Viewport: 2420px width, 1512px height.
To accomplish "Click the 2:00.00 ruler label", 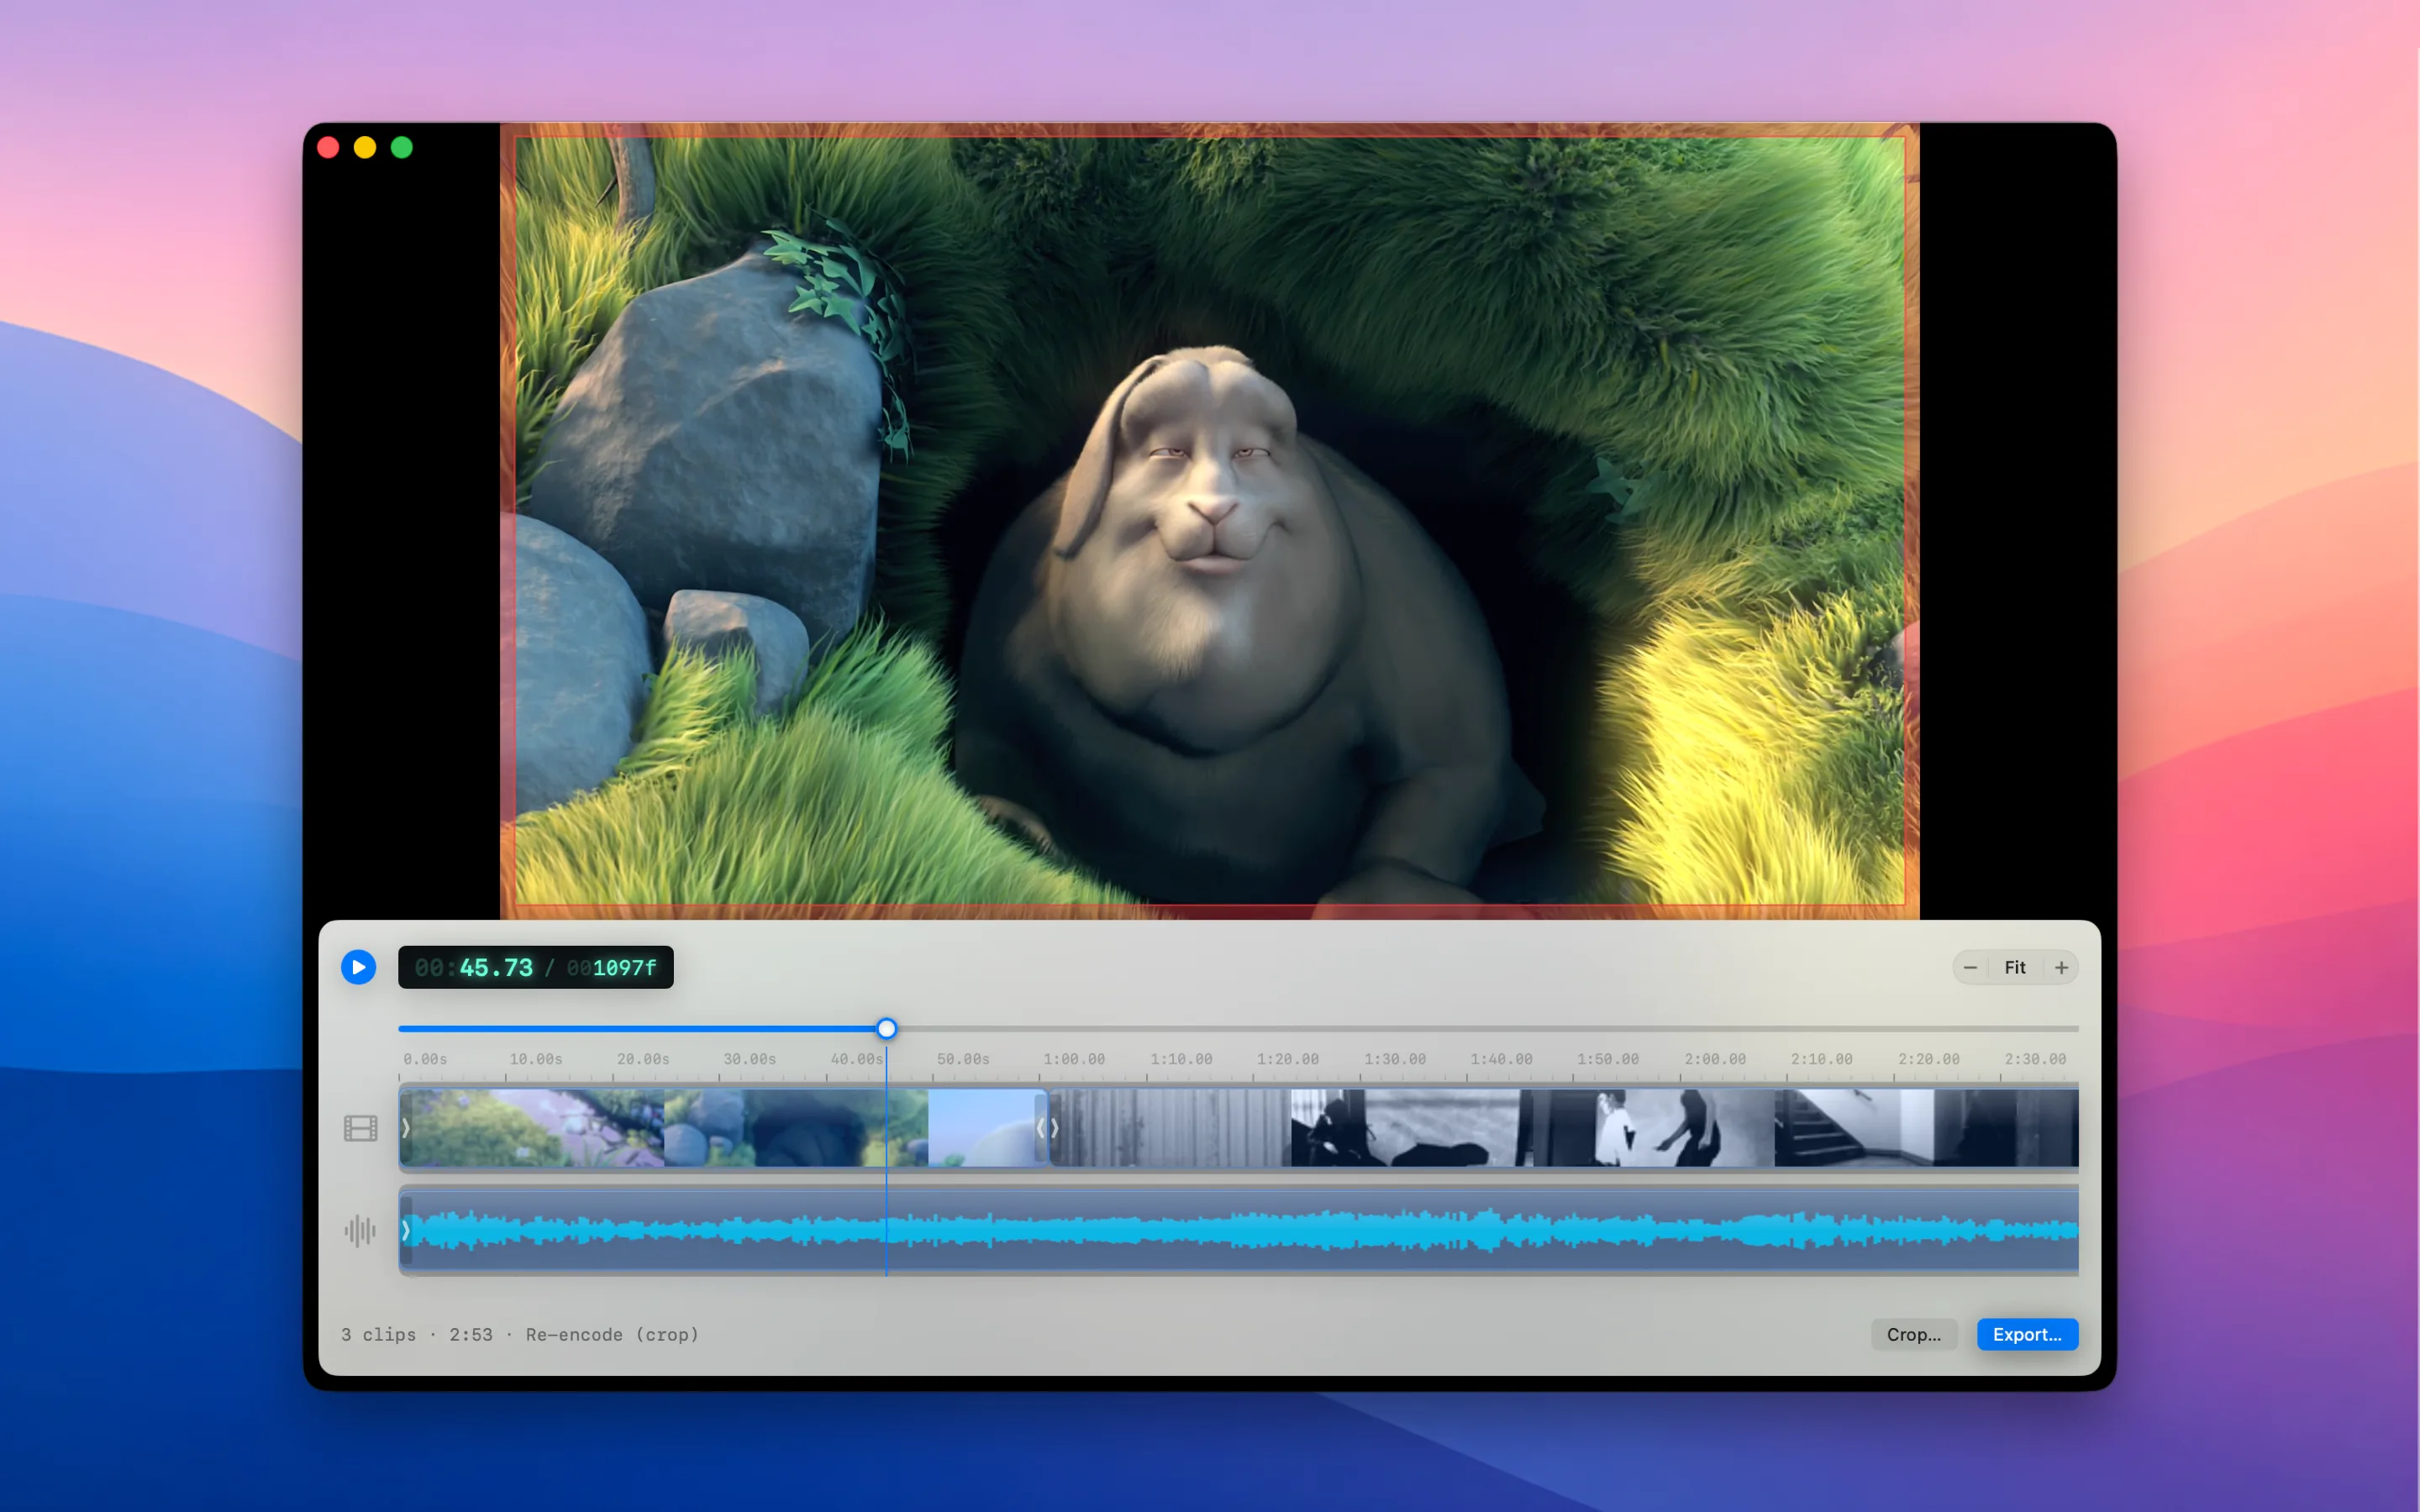I will click(1715, 1059).
